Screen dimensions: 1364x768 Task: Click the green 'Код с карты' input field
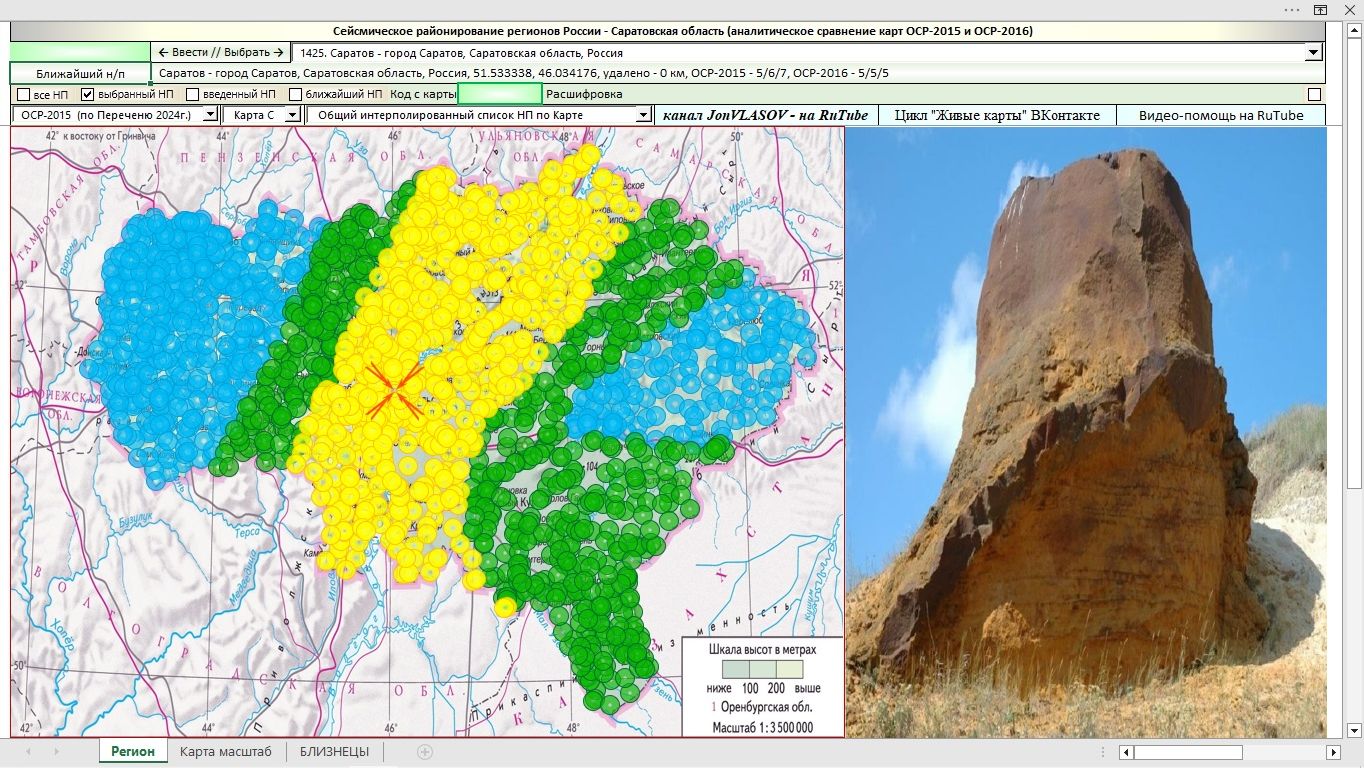(500, 94)
